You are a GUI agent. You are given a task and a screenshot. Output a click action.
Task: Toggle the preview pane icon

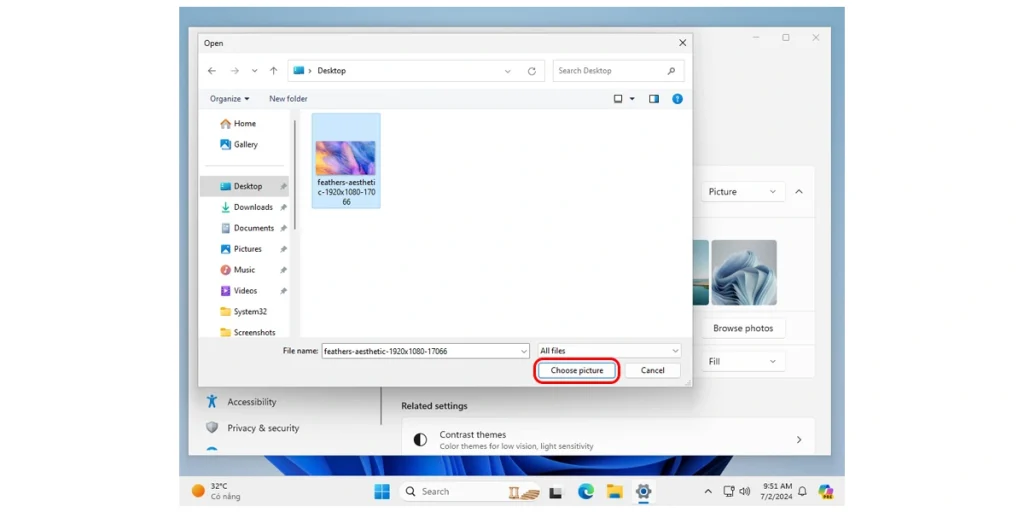[x=654, y=99]
